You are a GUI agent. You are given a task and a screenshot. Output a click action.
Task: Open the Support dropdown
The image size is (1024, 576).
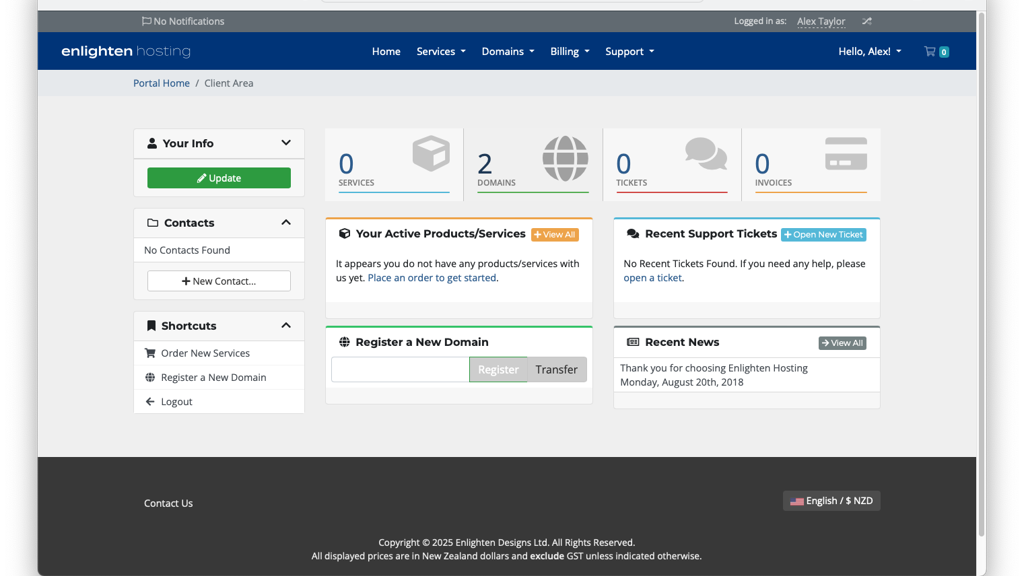629,51
